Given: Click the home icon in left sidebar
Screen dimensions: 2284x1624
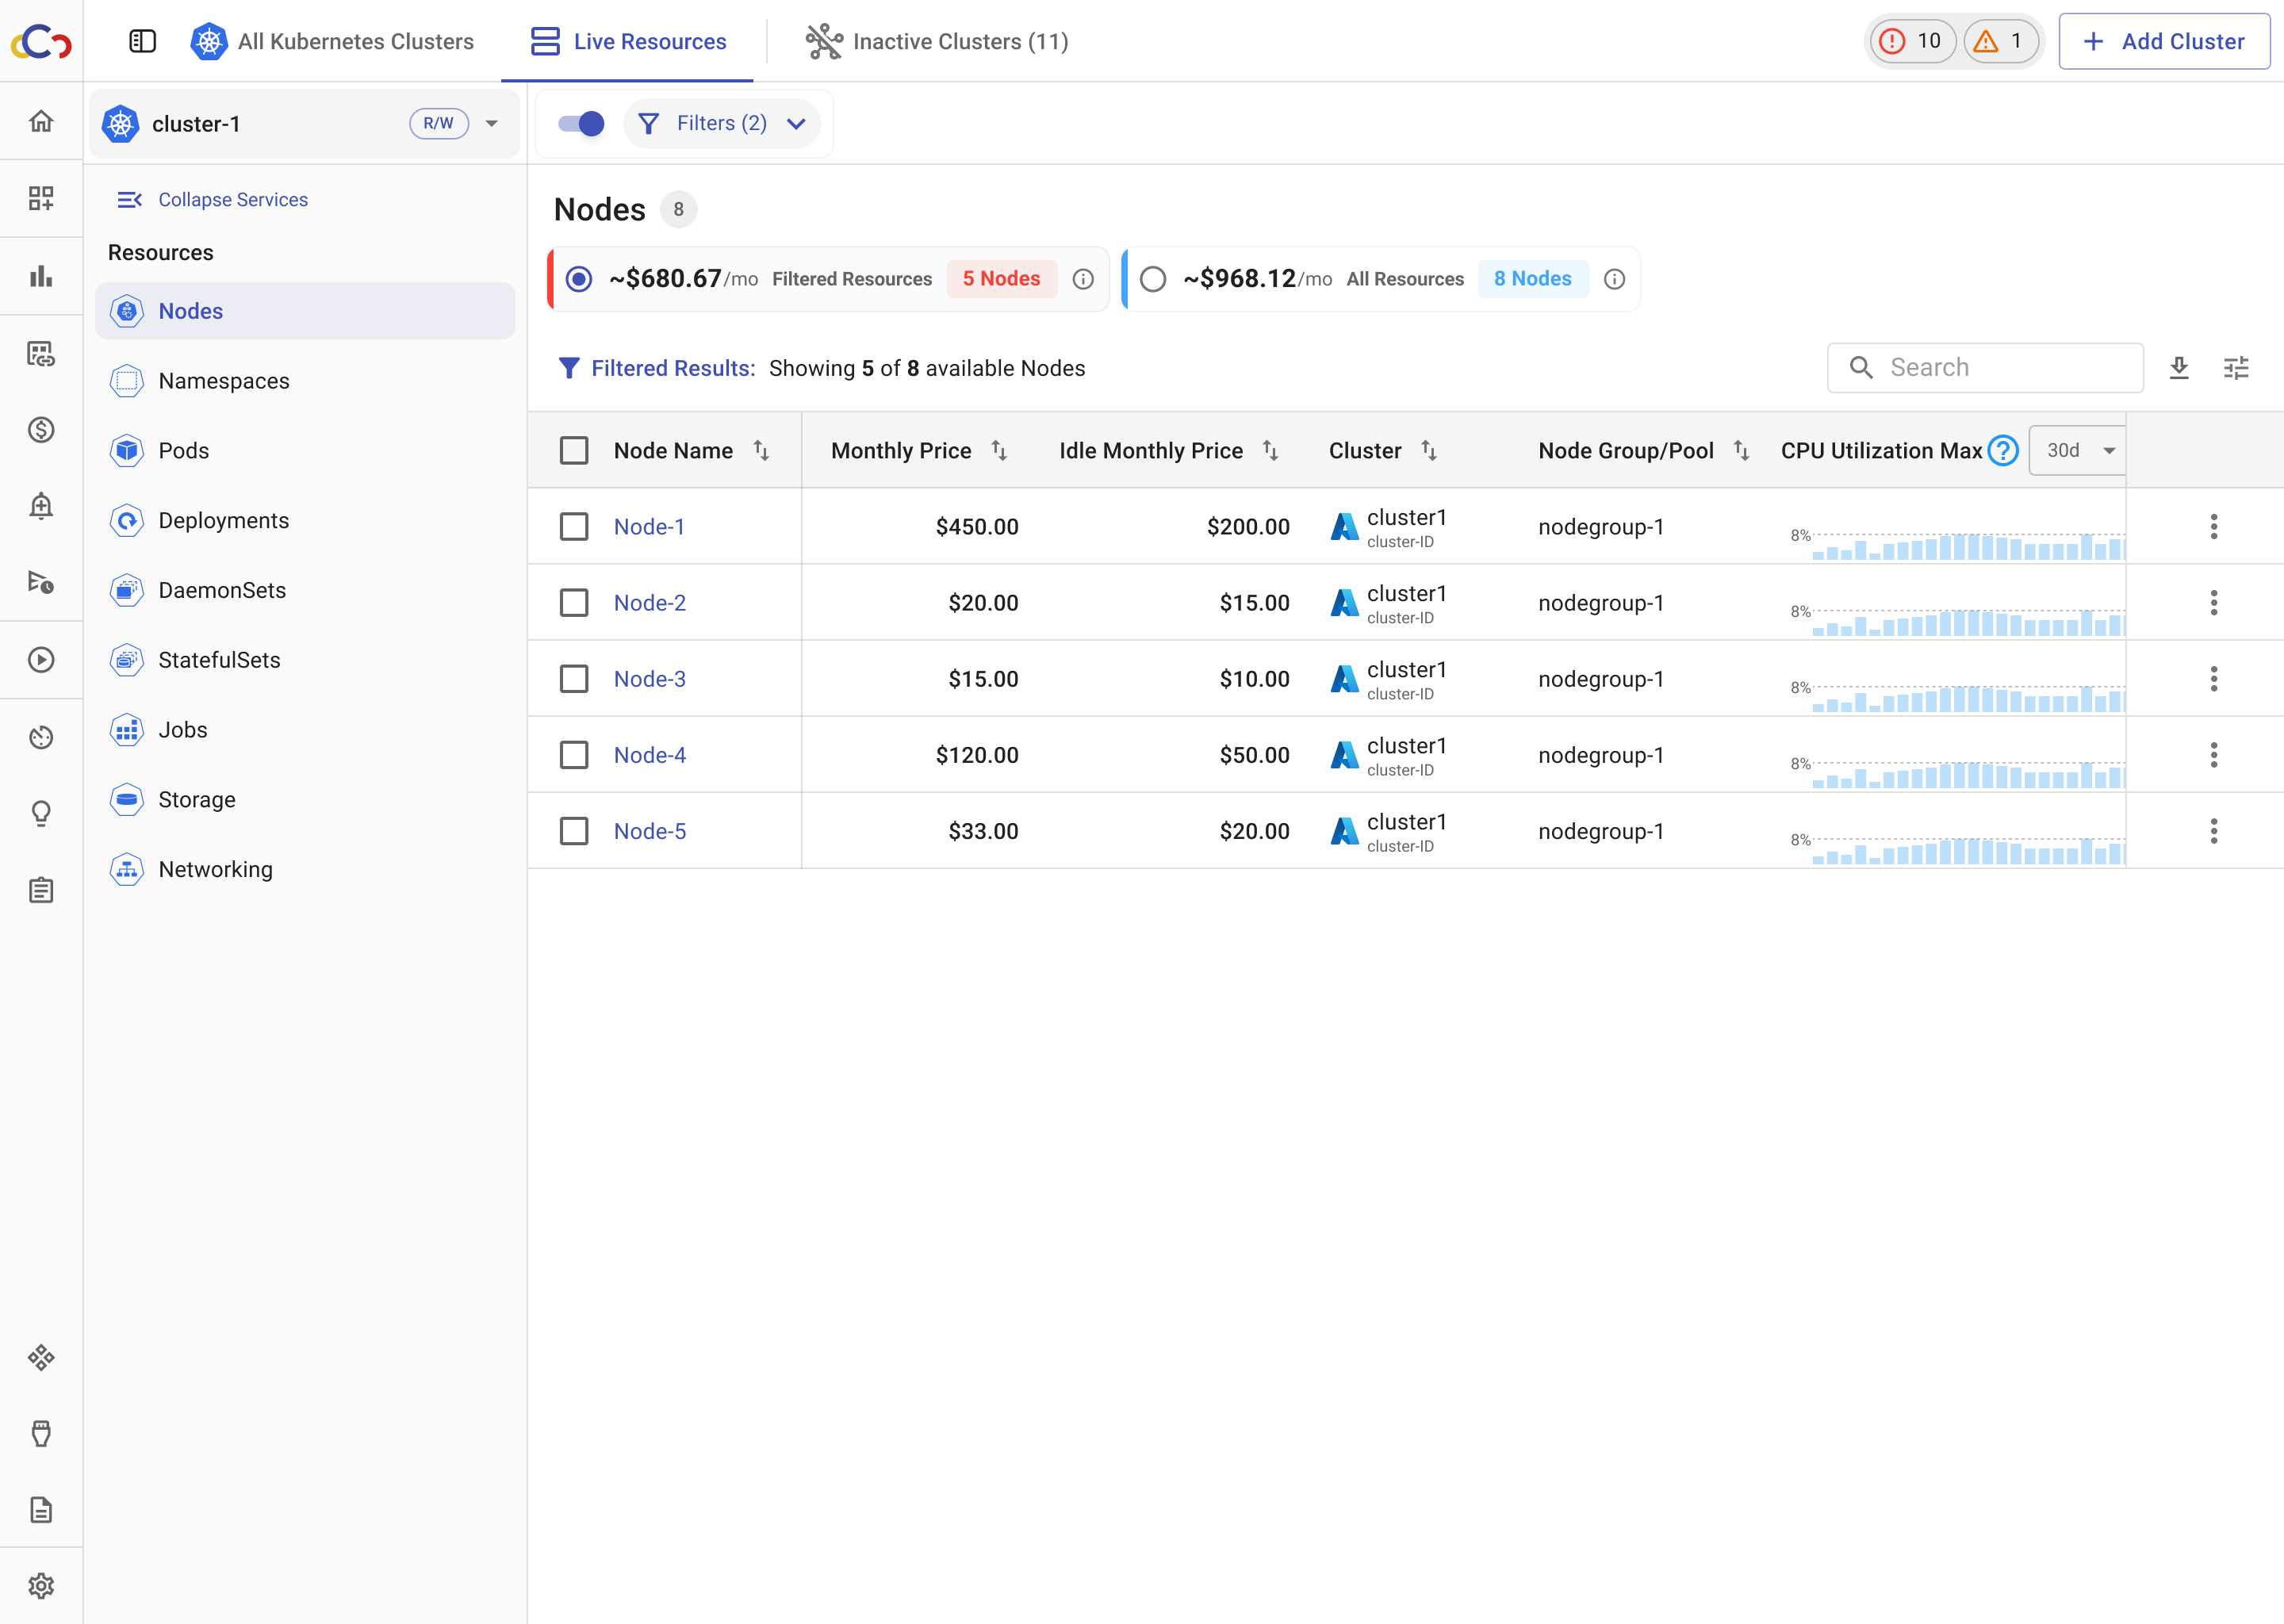Looking at the screenshot, I should click(x=41, y=121).
